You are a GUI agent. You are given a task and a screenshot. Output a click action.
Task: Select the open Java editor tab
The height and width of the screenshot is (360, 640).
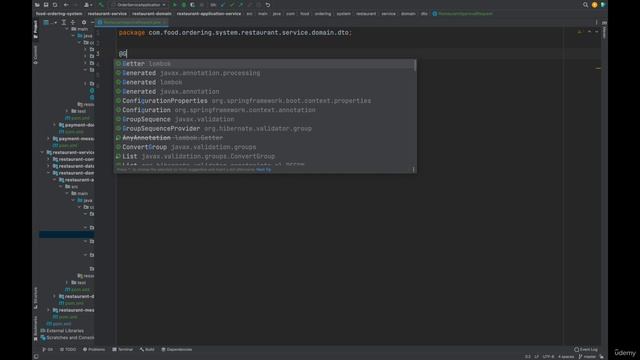132,22
